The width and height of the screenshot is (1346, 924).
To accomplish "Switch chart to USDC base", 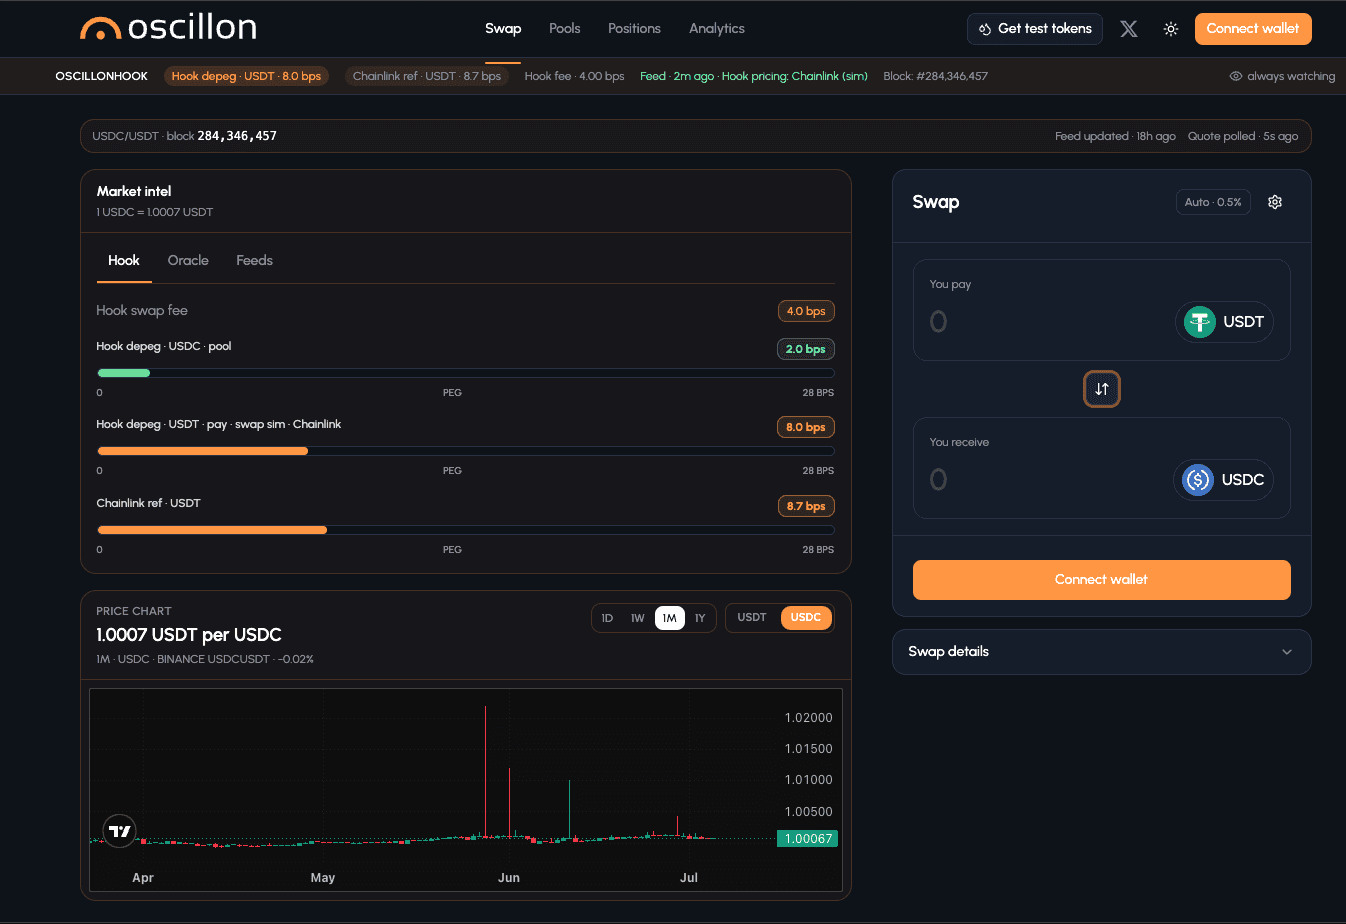I will (806, 617).
